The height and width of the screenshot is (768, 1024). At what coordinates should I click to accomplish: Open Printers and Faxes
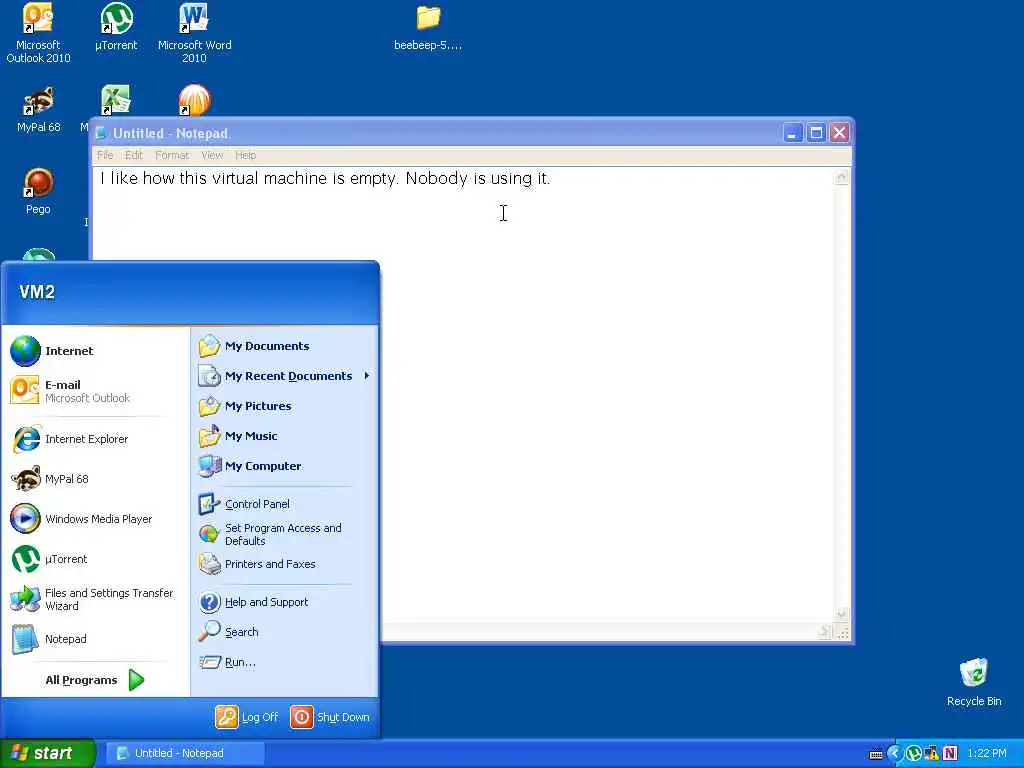(x=285, y=564)
